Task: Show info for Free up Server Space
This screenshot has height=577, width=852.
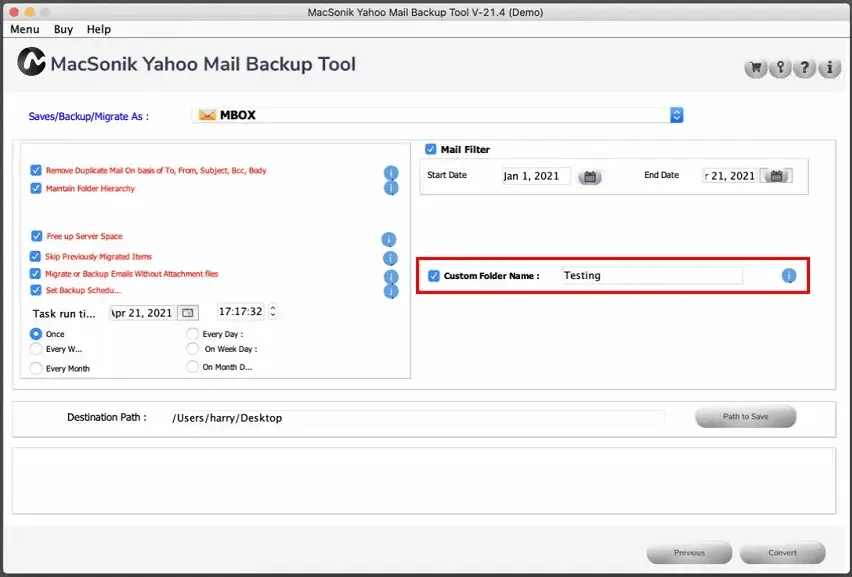Action: pos(389,239)
